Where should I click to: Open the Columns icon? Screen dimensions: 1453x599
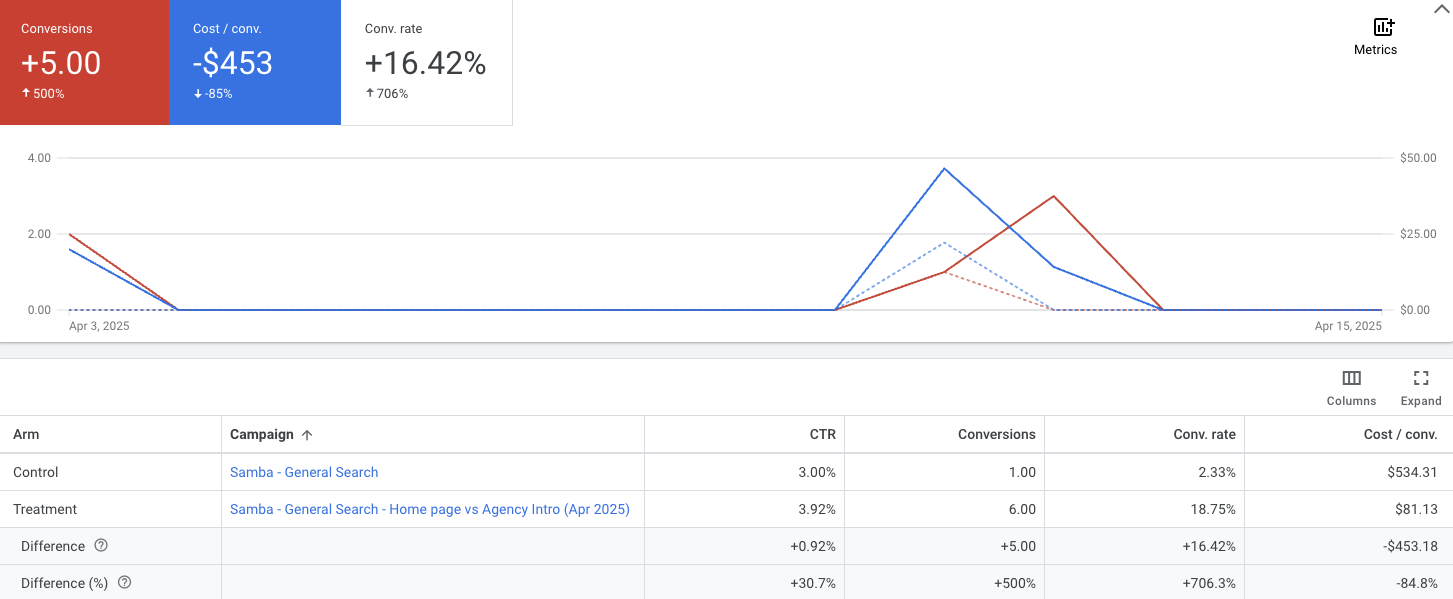point(1352,378)
